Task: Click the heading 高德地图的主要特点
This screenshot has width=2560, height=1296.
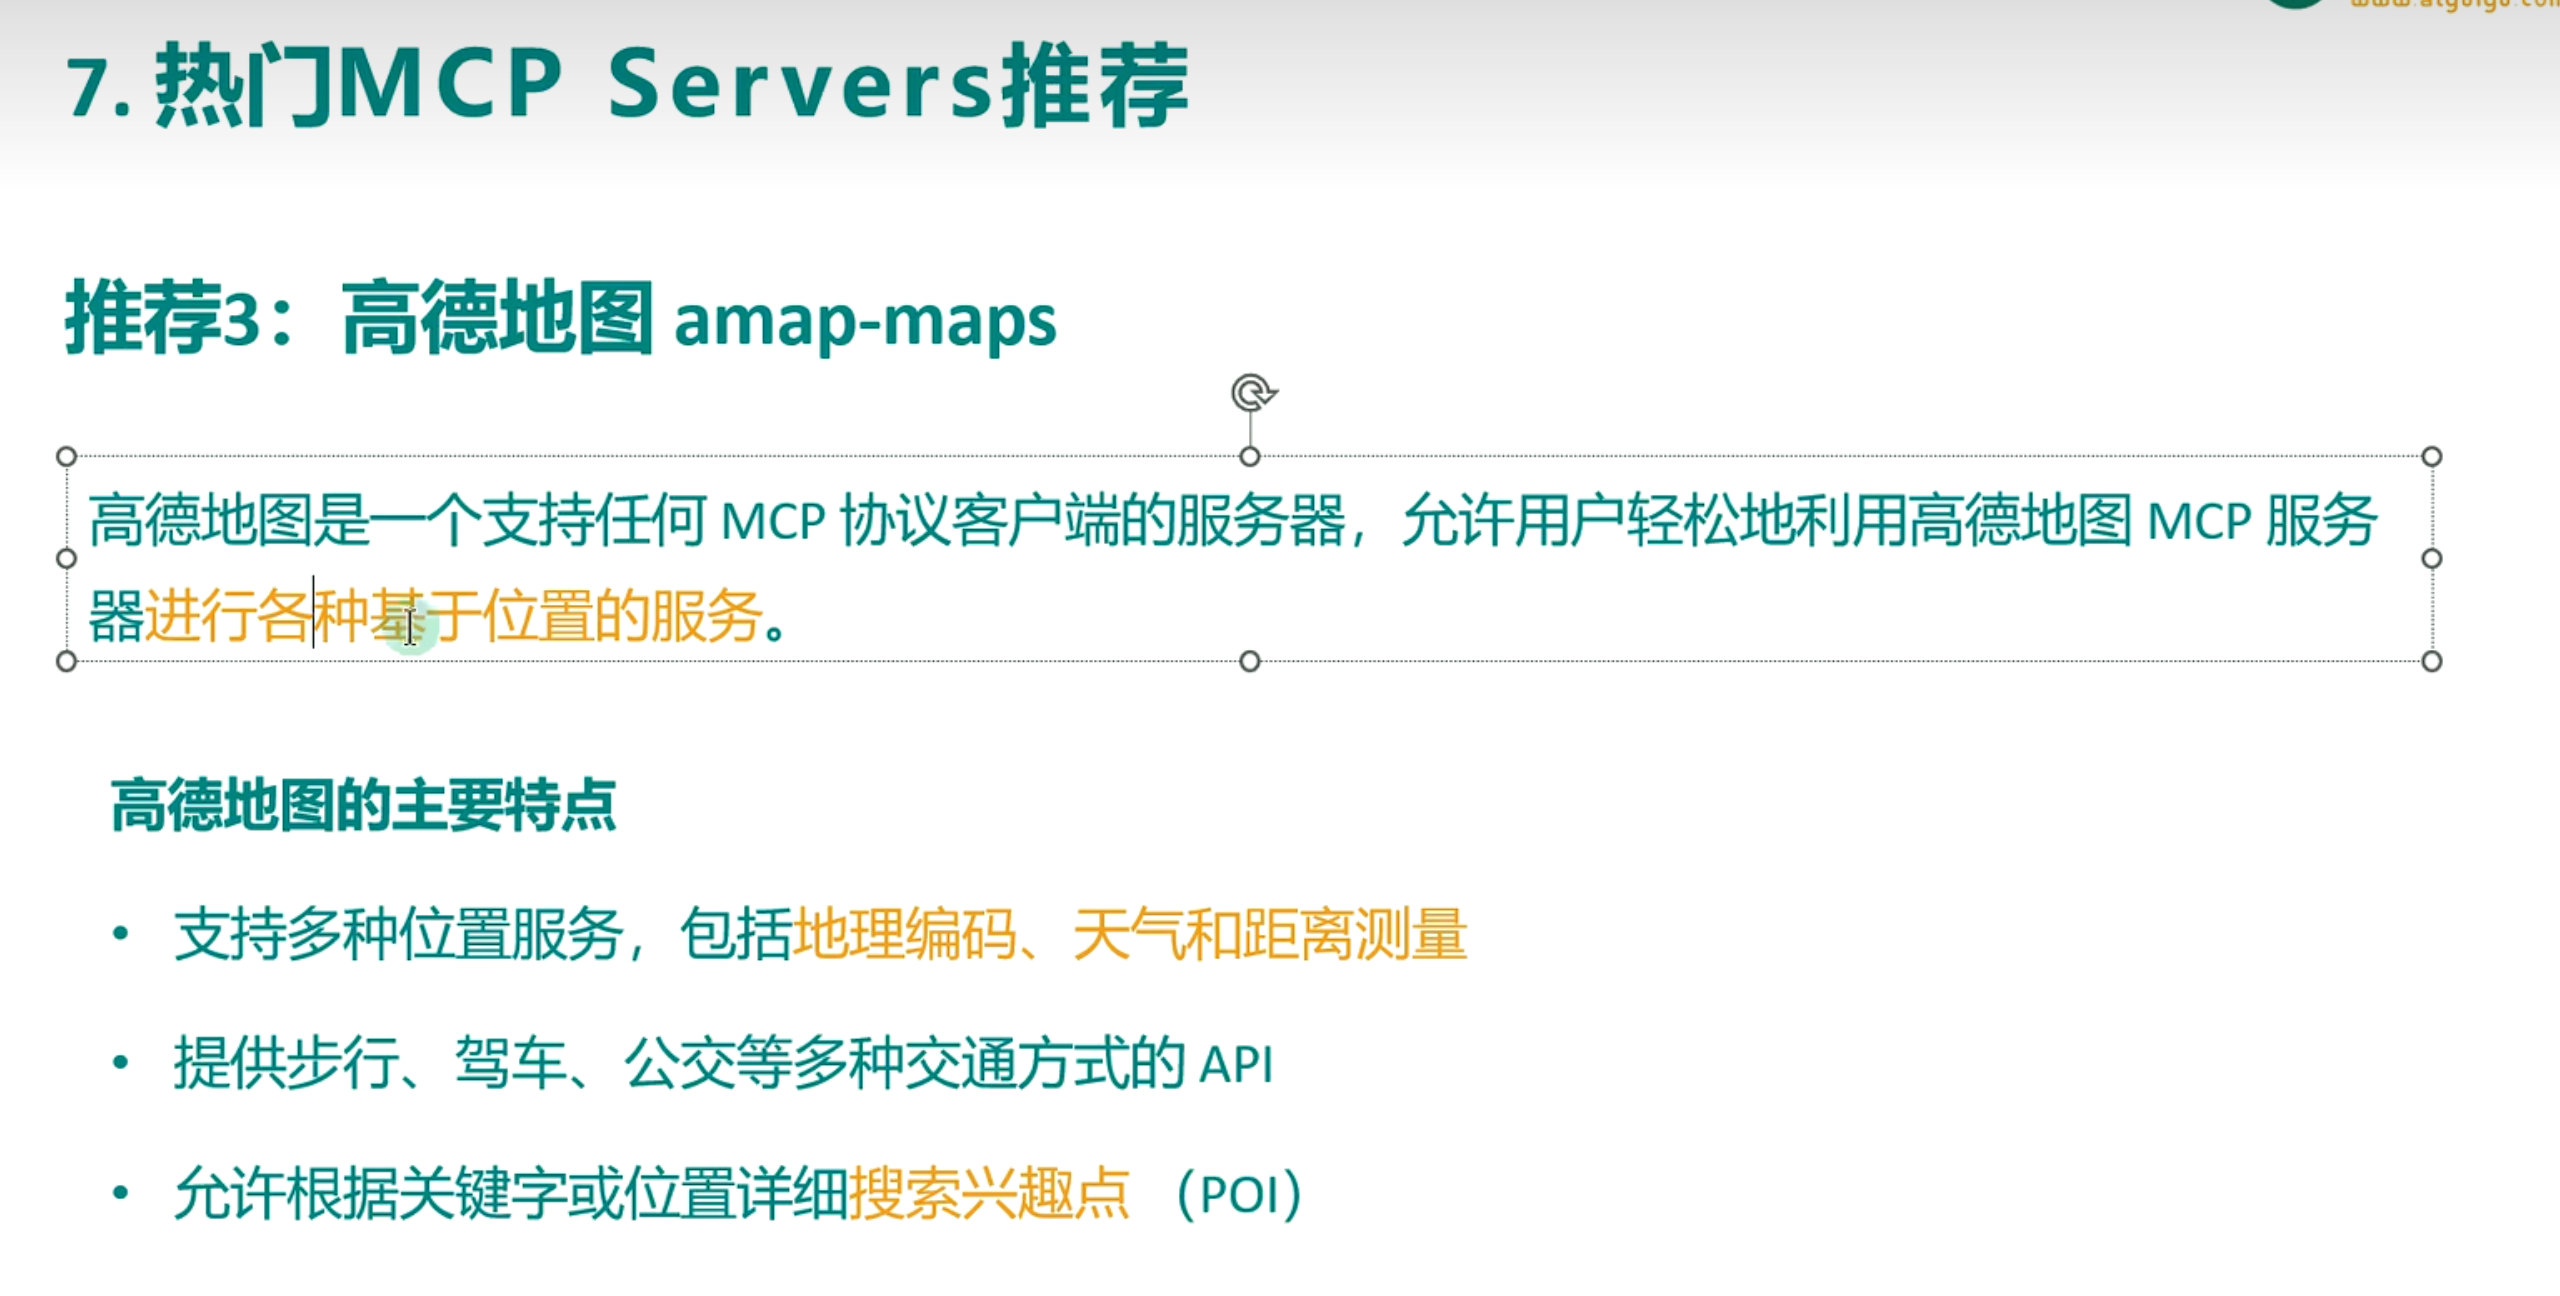Action: tap(363, 806)
